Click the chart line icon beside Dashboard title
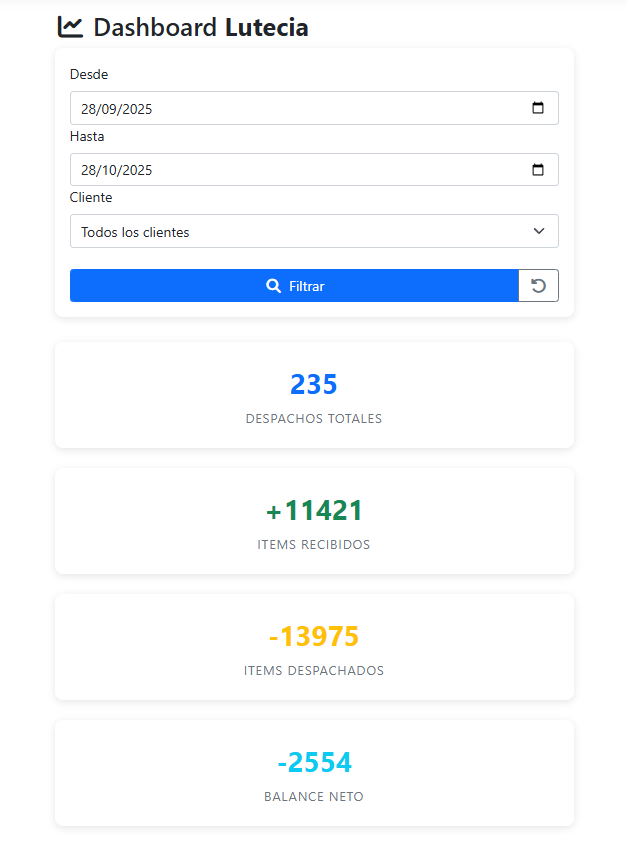This screenshot has height=841, width=627. point(70,27)
